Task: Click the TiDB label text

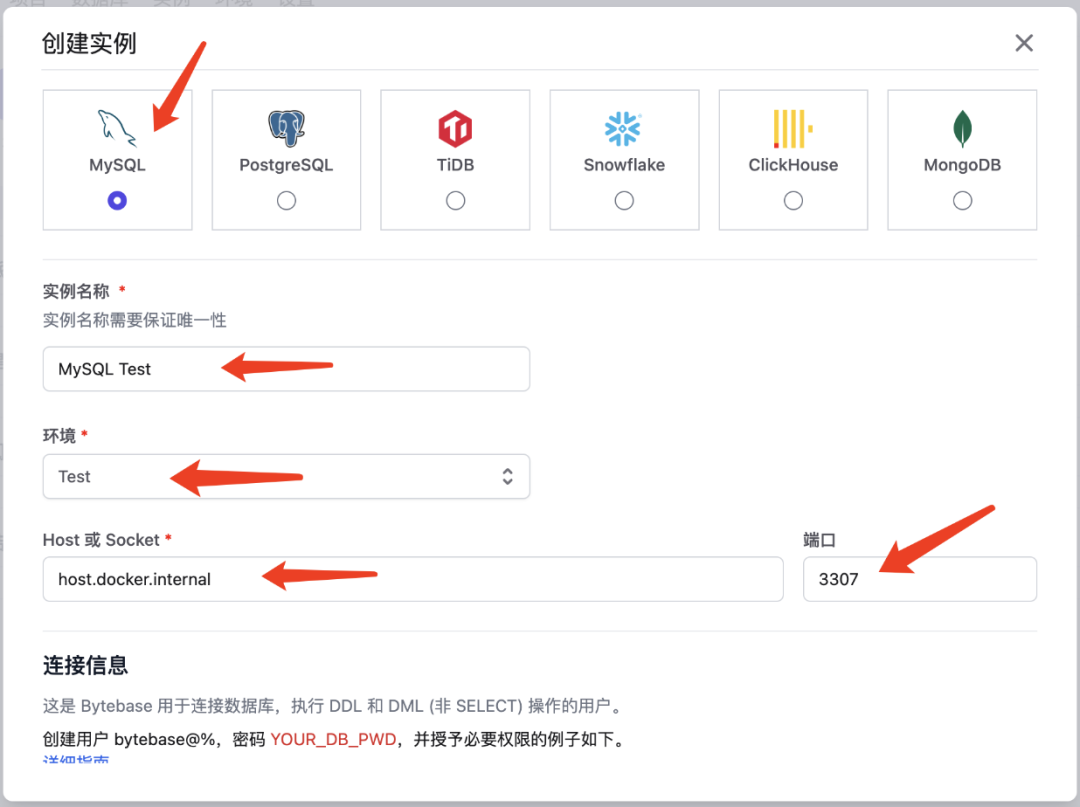Action: (x=455, y=165)
